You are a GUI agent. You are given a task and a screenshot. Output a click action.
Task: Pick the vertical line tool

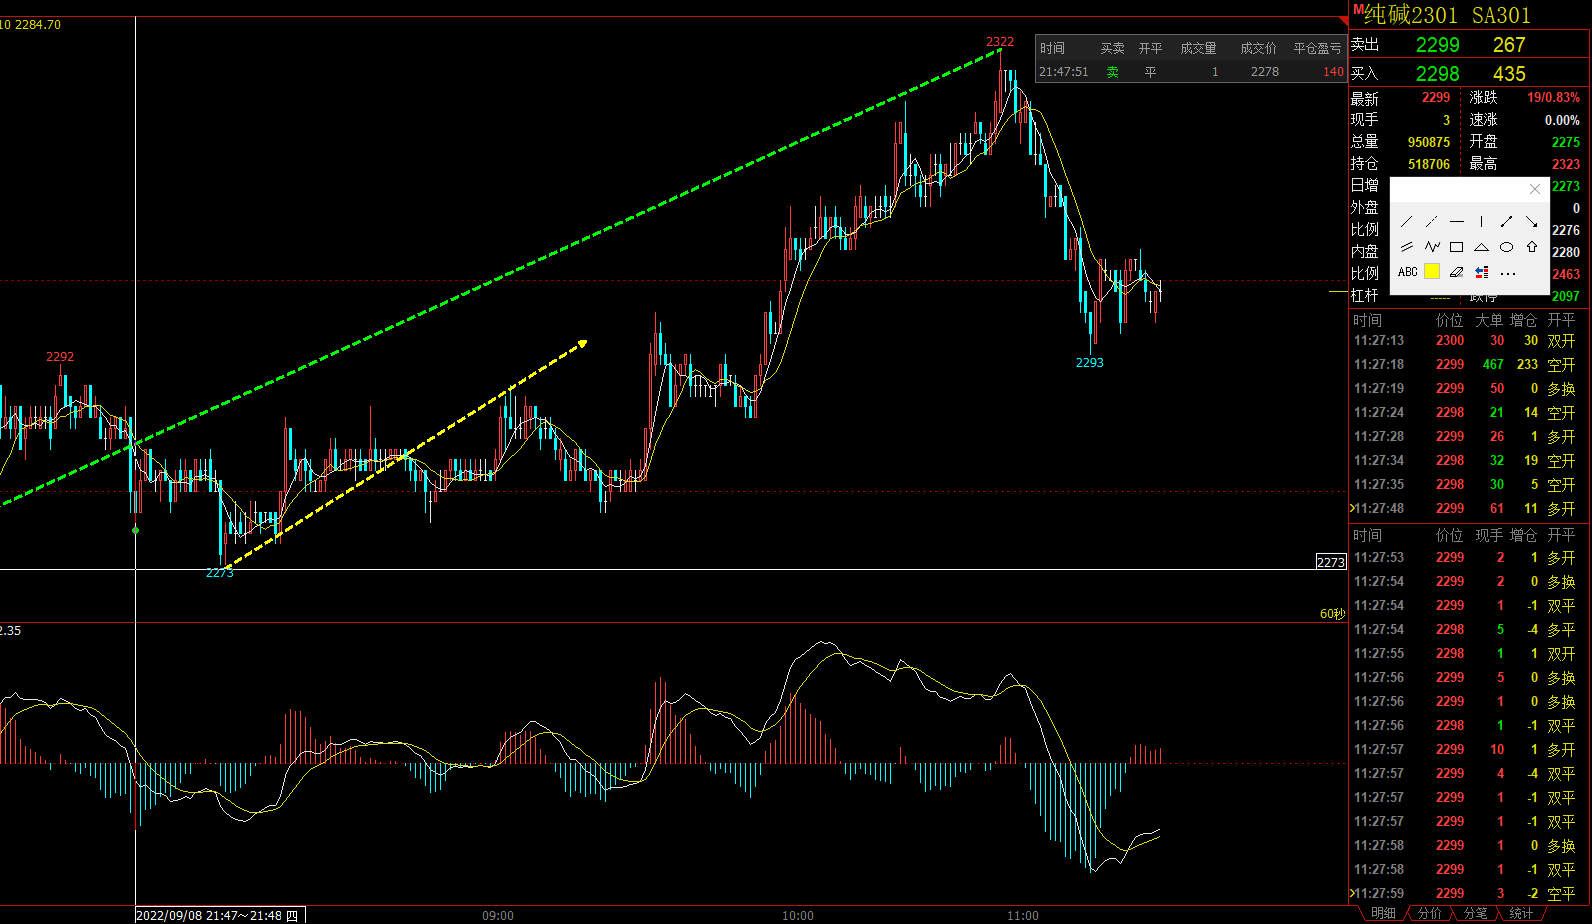(1482, 221)
